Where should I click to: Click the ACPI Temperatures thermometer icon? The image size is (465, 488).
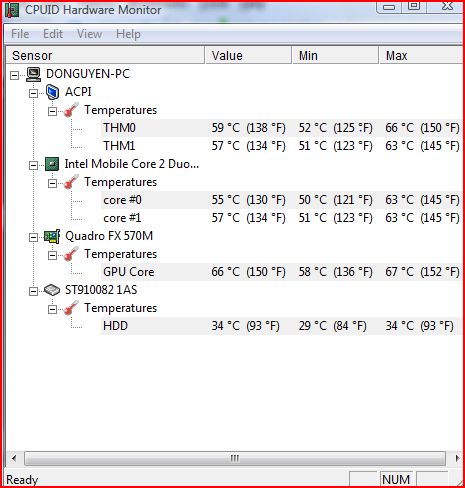click(71, 110)
